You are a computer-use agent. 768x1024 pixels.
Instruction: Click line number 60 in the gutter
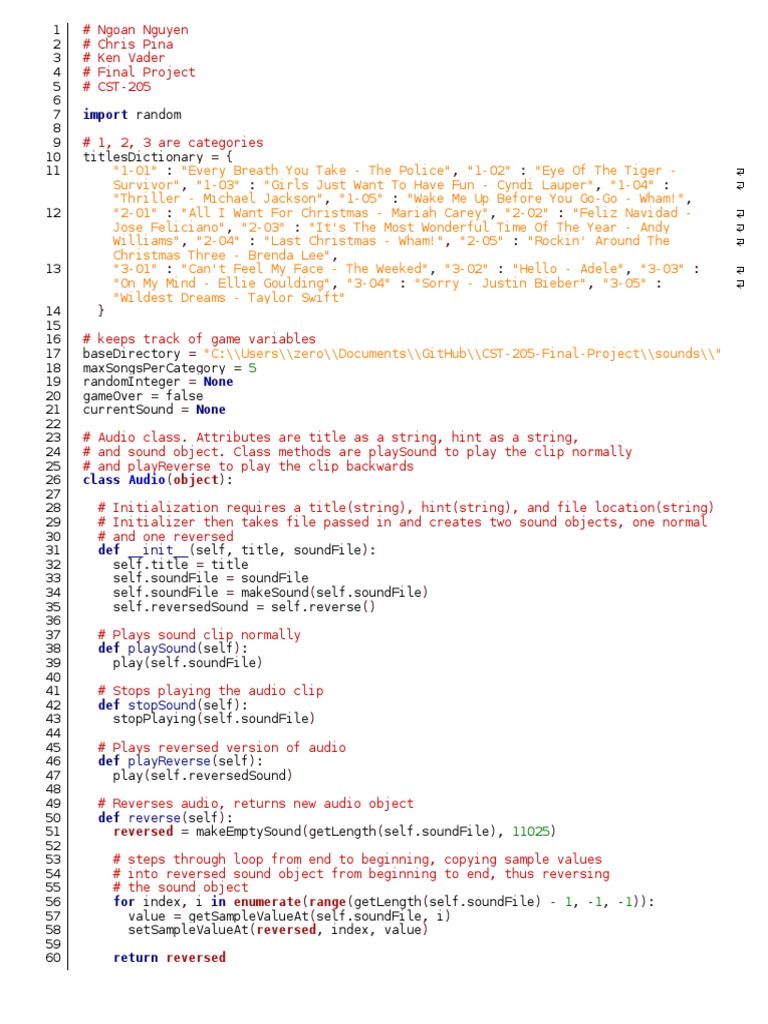point(54,959)
